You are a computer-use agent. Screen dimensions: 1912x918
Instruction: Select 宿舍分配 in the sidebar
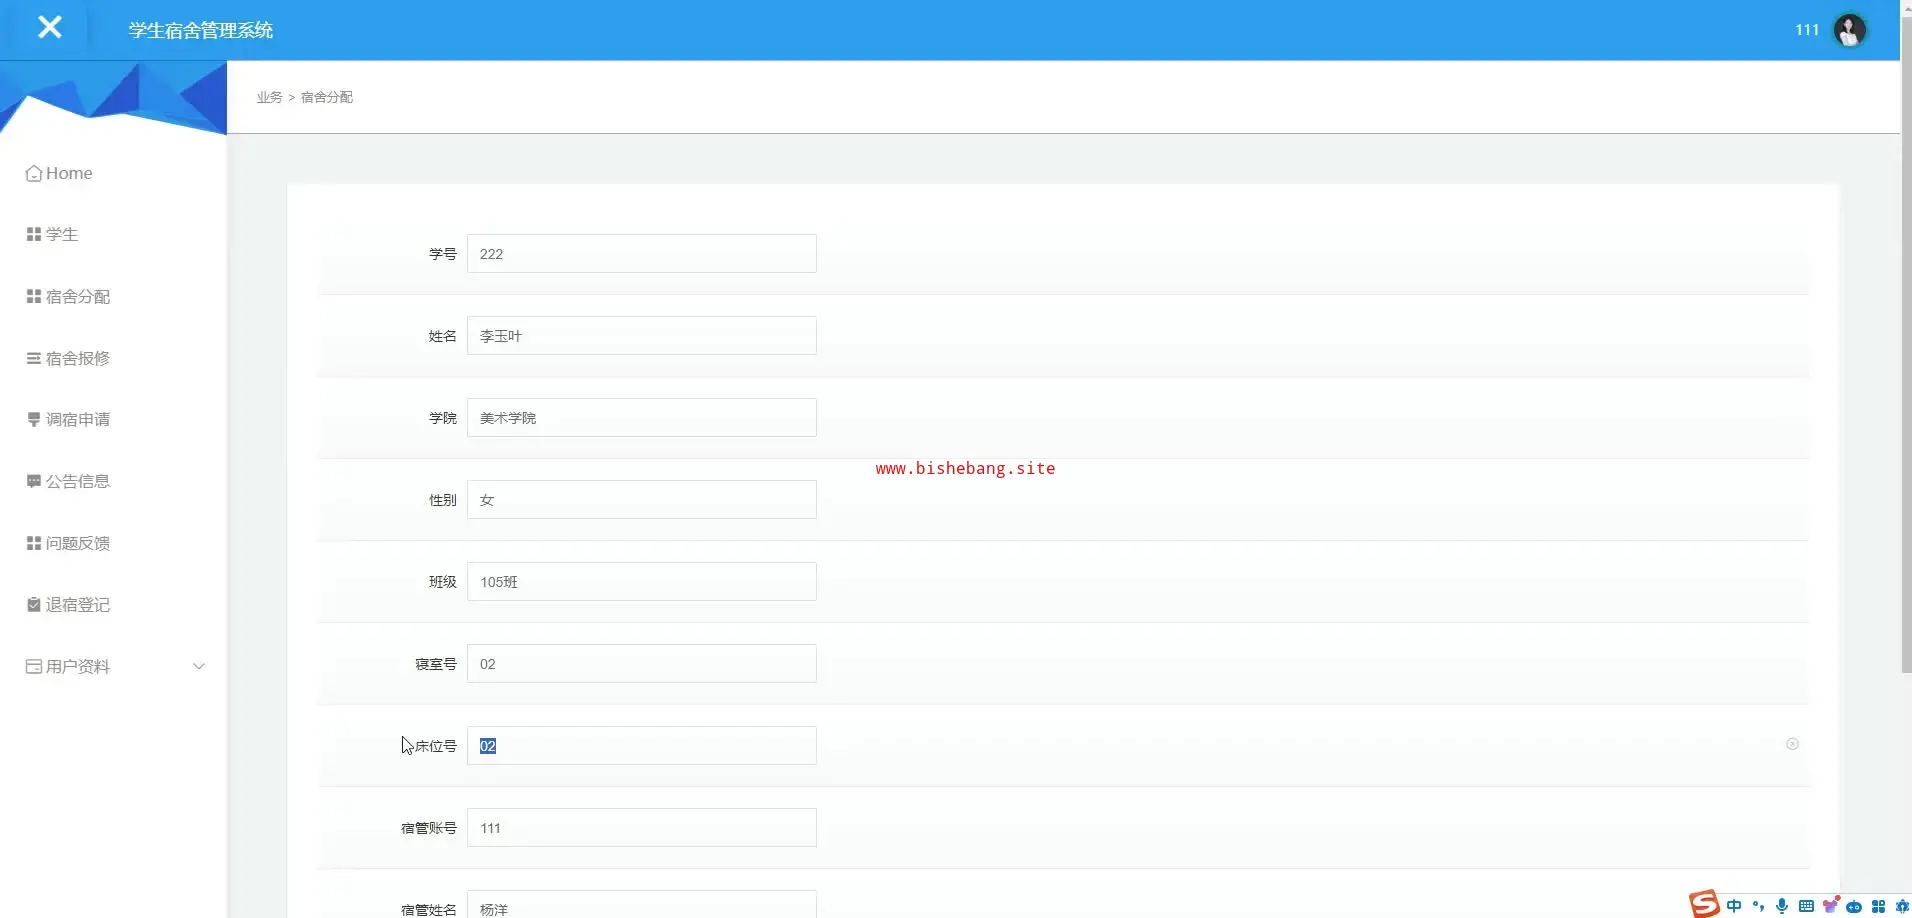coord(68,296)
